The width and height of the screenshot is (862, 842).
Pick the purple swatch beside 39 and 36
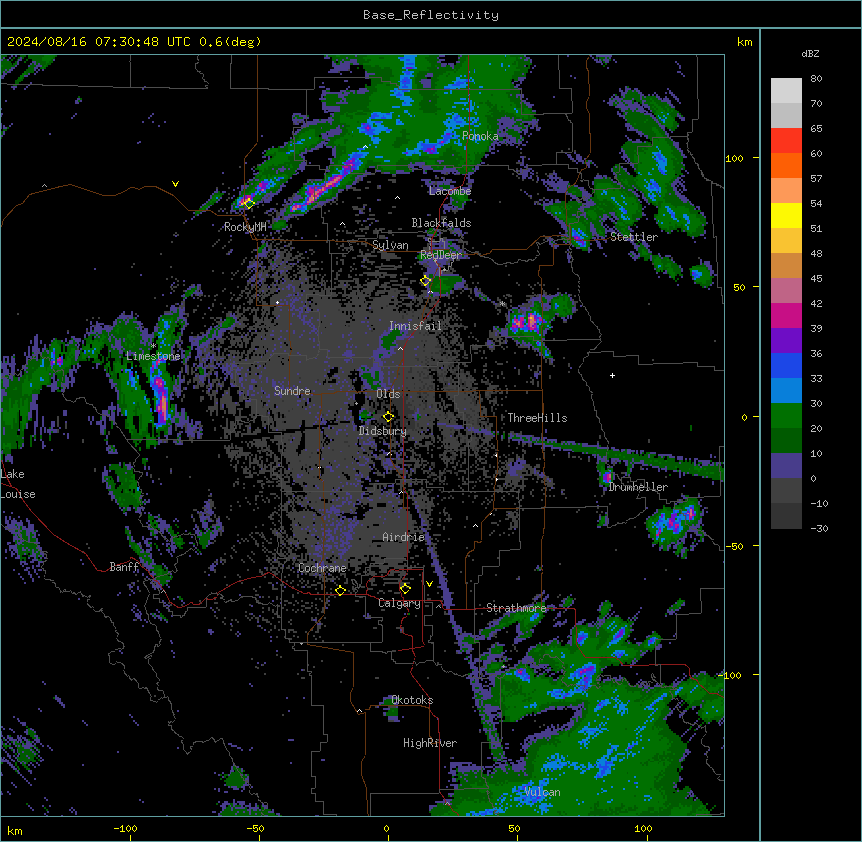pyautogui.click(x=786, y=341)
